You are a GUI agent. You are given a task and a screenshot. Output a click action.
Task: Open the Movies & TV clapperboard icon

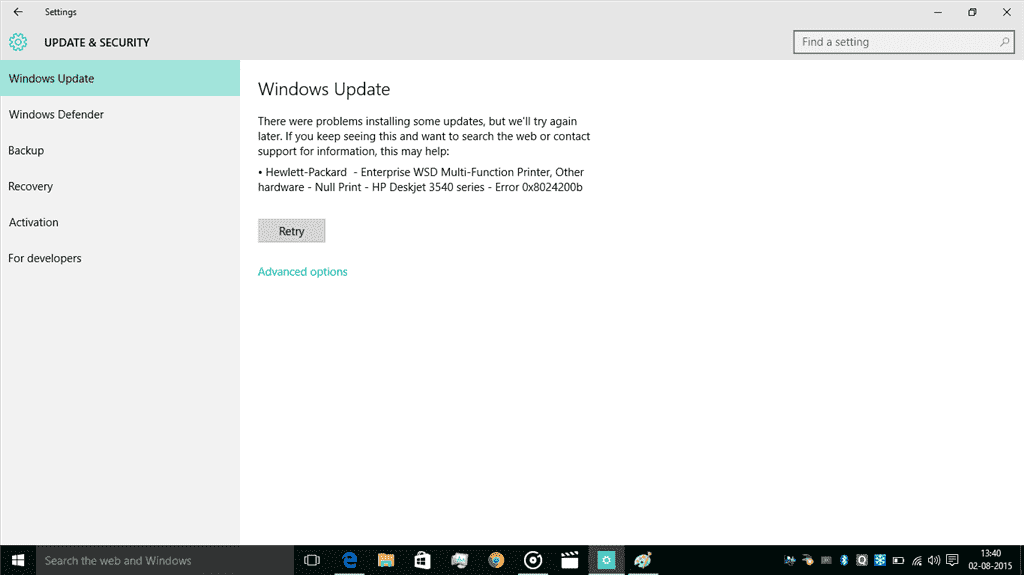point(569,561)
